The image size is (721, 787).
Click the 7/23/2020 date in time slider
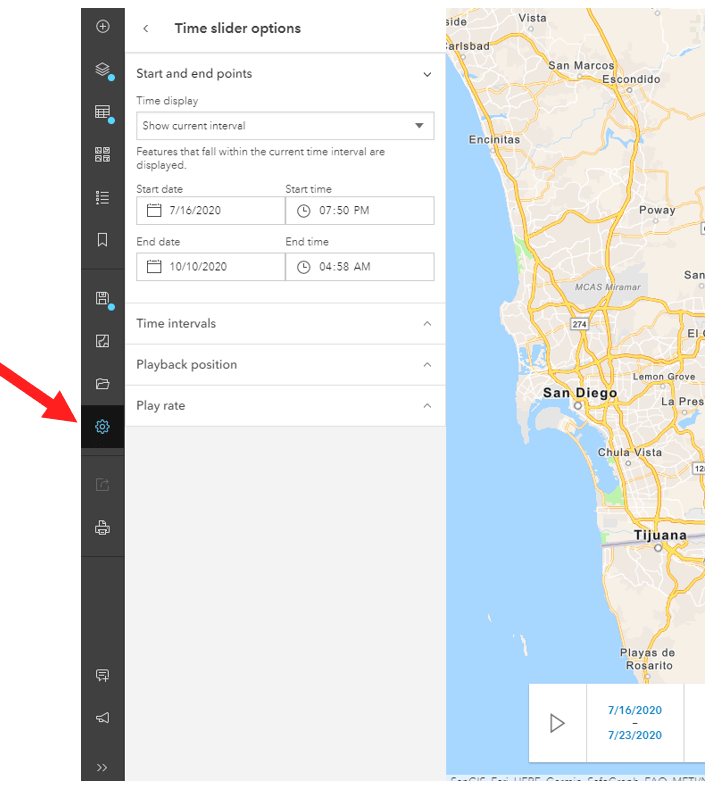pos(635,735)
